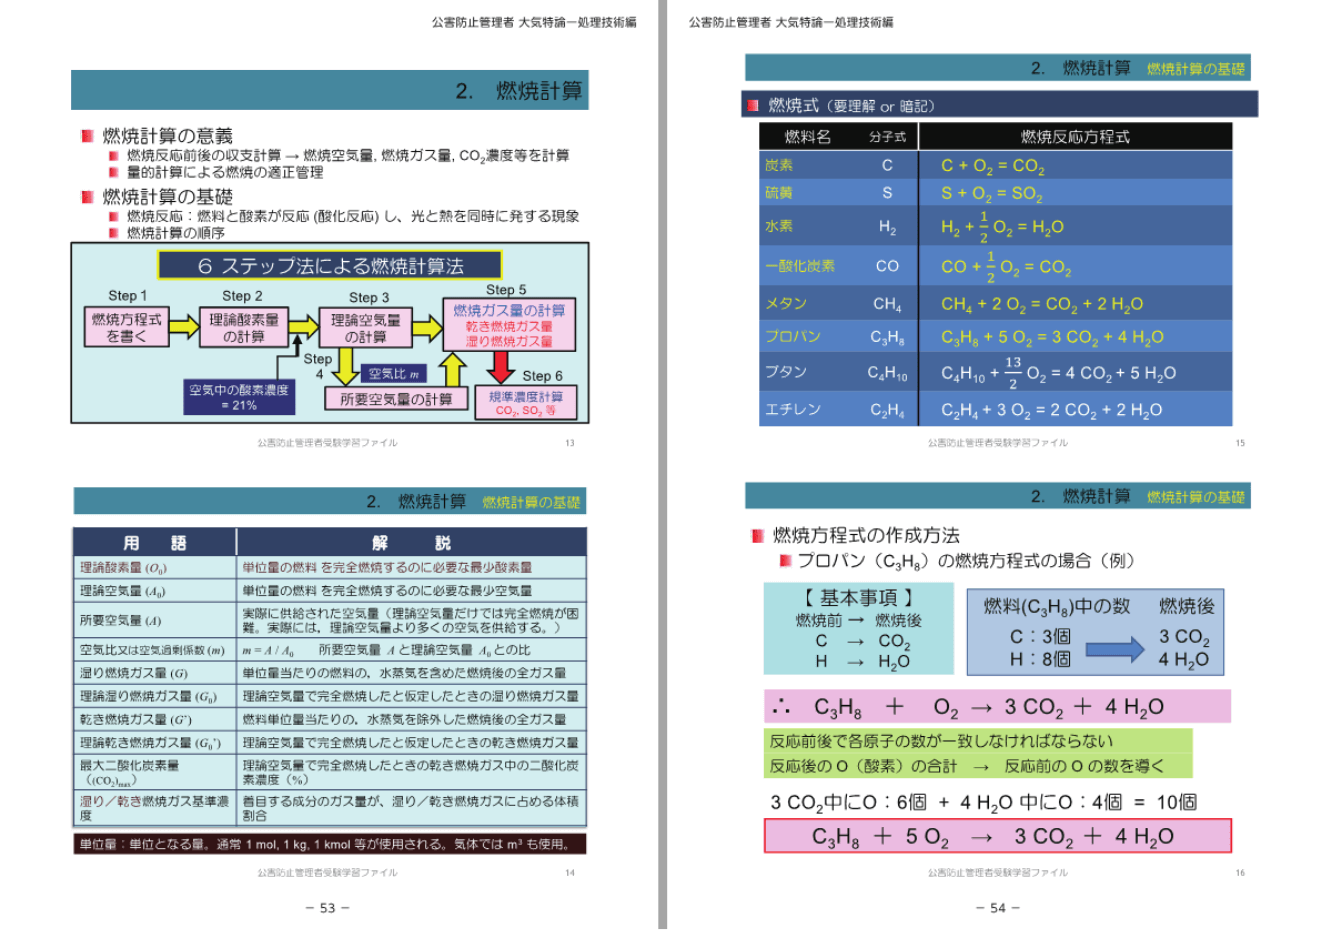Select the fuel name '硫黄' in the table
This screenshot has height=930, width=1322.
pos(779,192)
